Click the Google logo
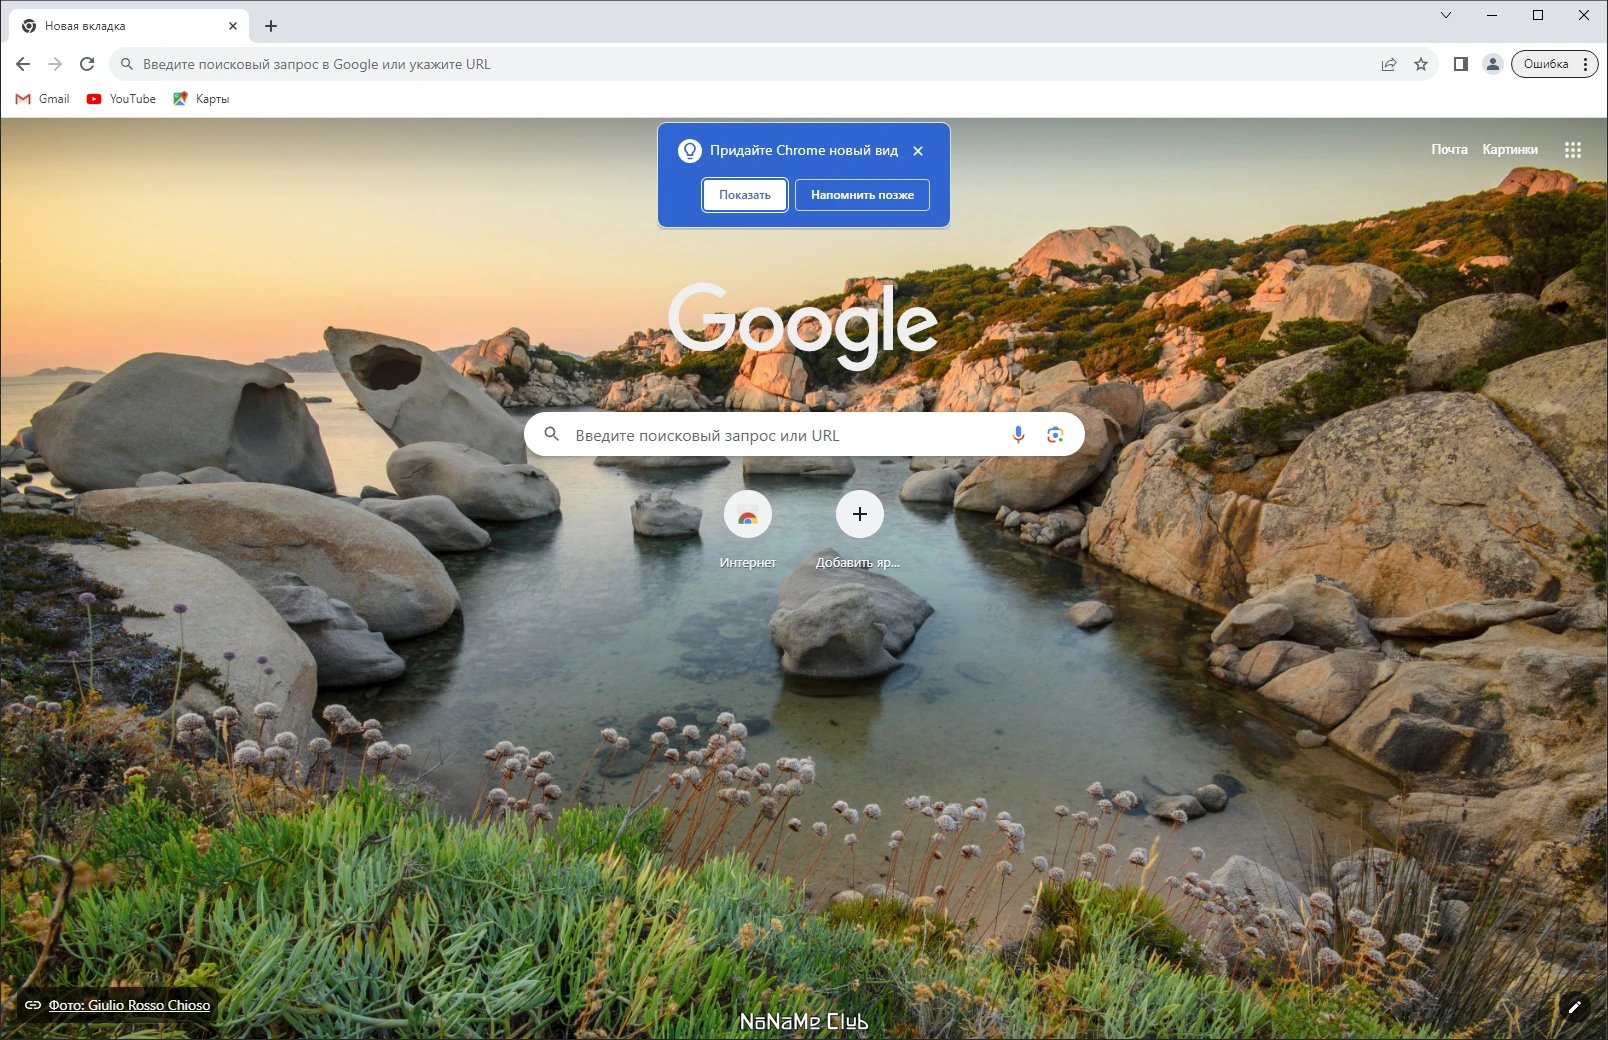1608x1040 pixels. pos(803,324)
